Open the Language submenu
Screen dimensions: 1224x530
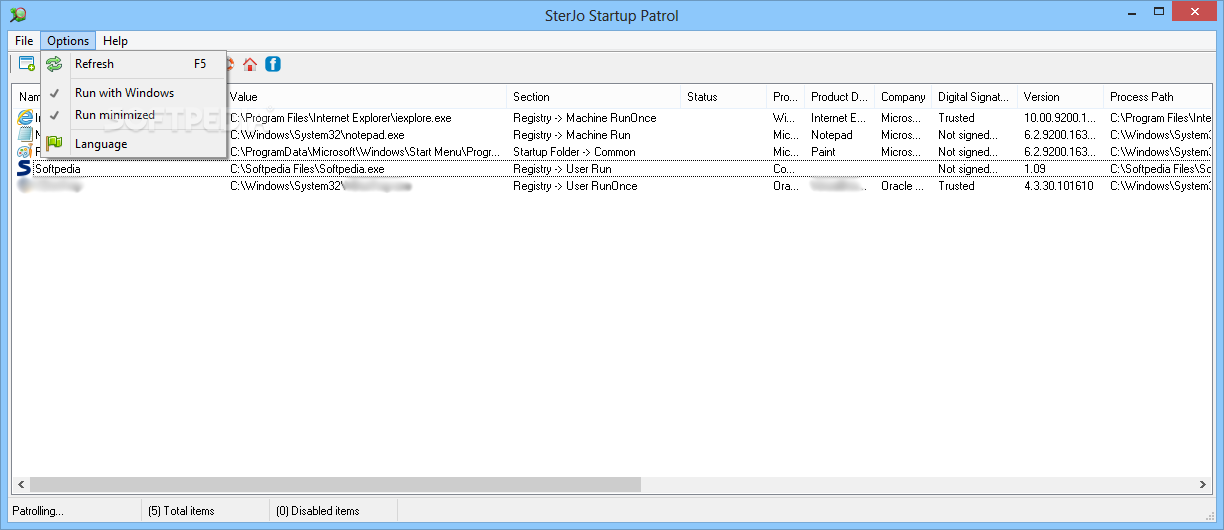(x=133, y=144)
